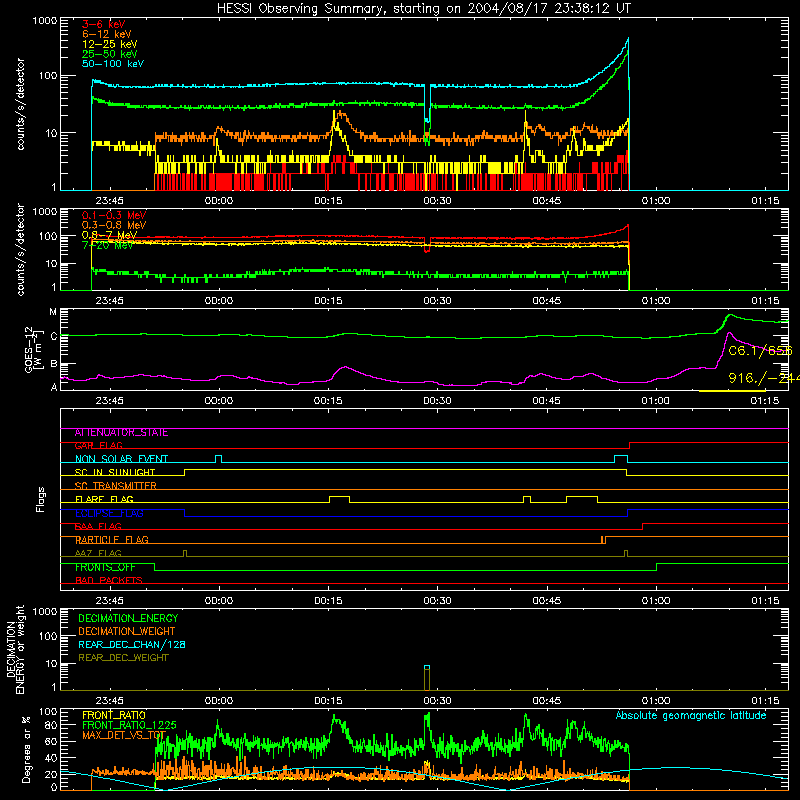Select the PARTICLE_FLAG label

pyautogui.click(x=112, y=540)
